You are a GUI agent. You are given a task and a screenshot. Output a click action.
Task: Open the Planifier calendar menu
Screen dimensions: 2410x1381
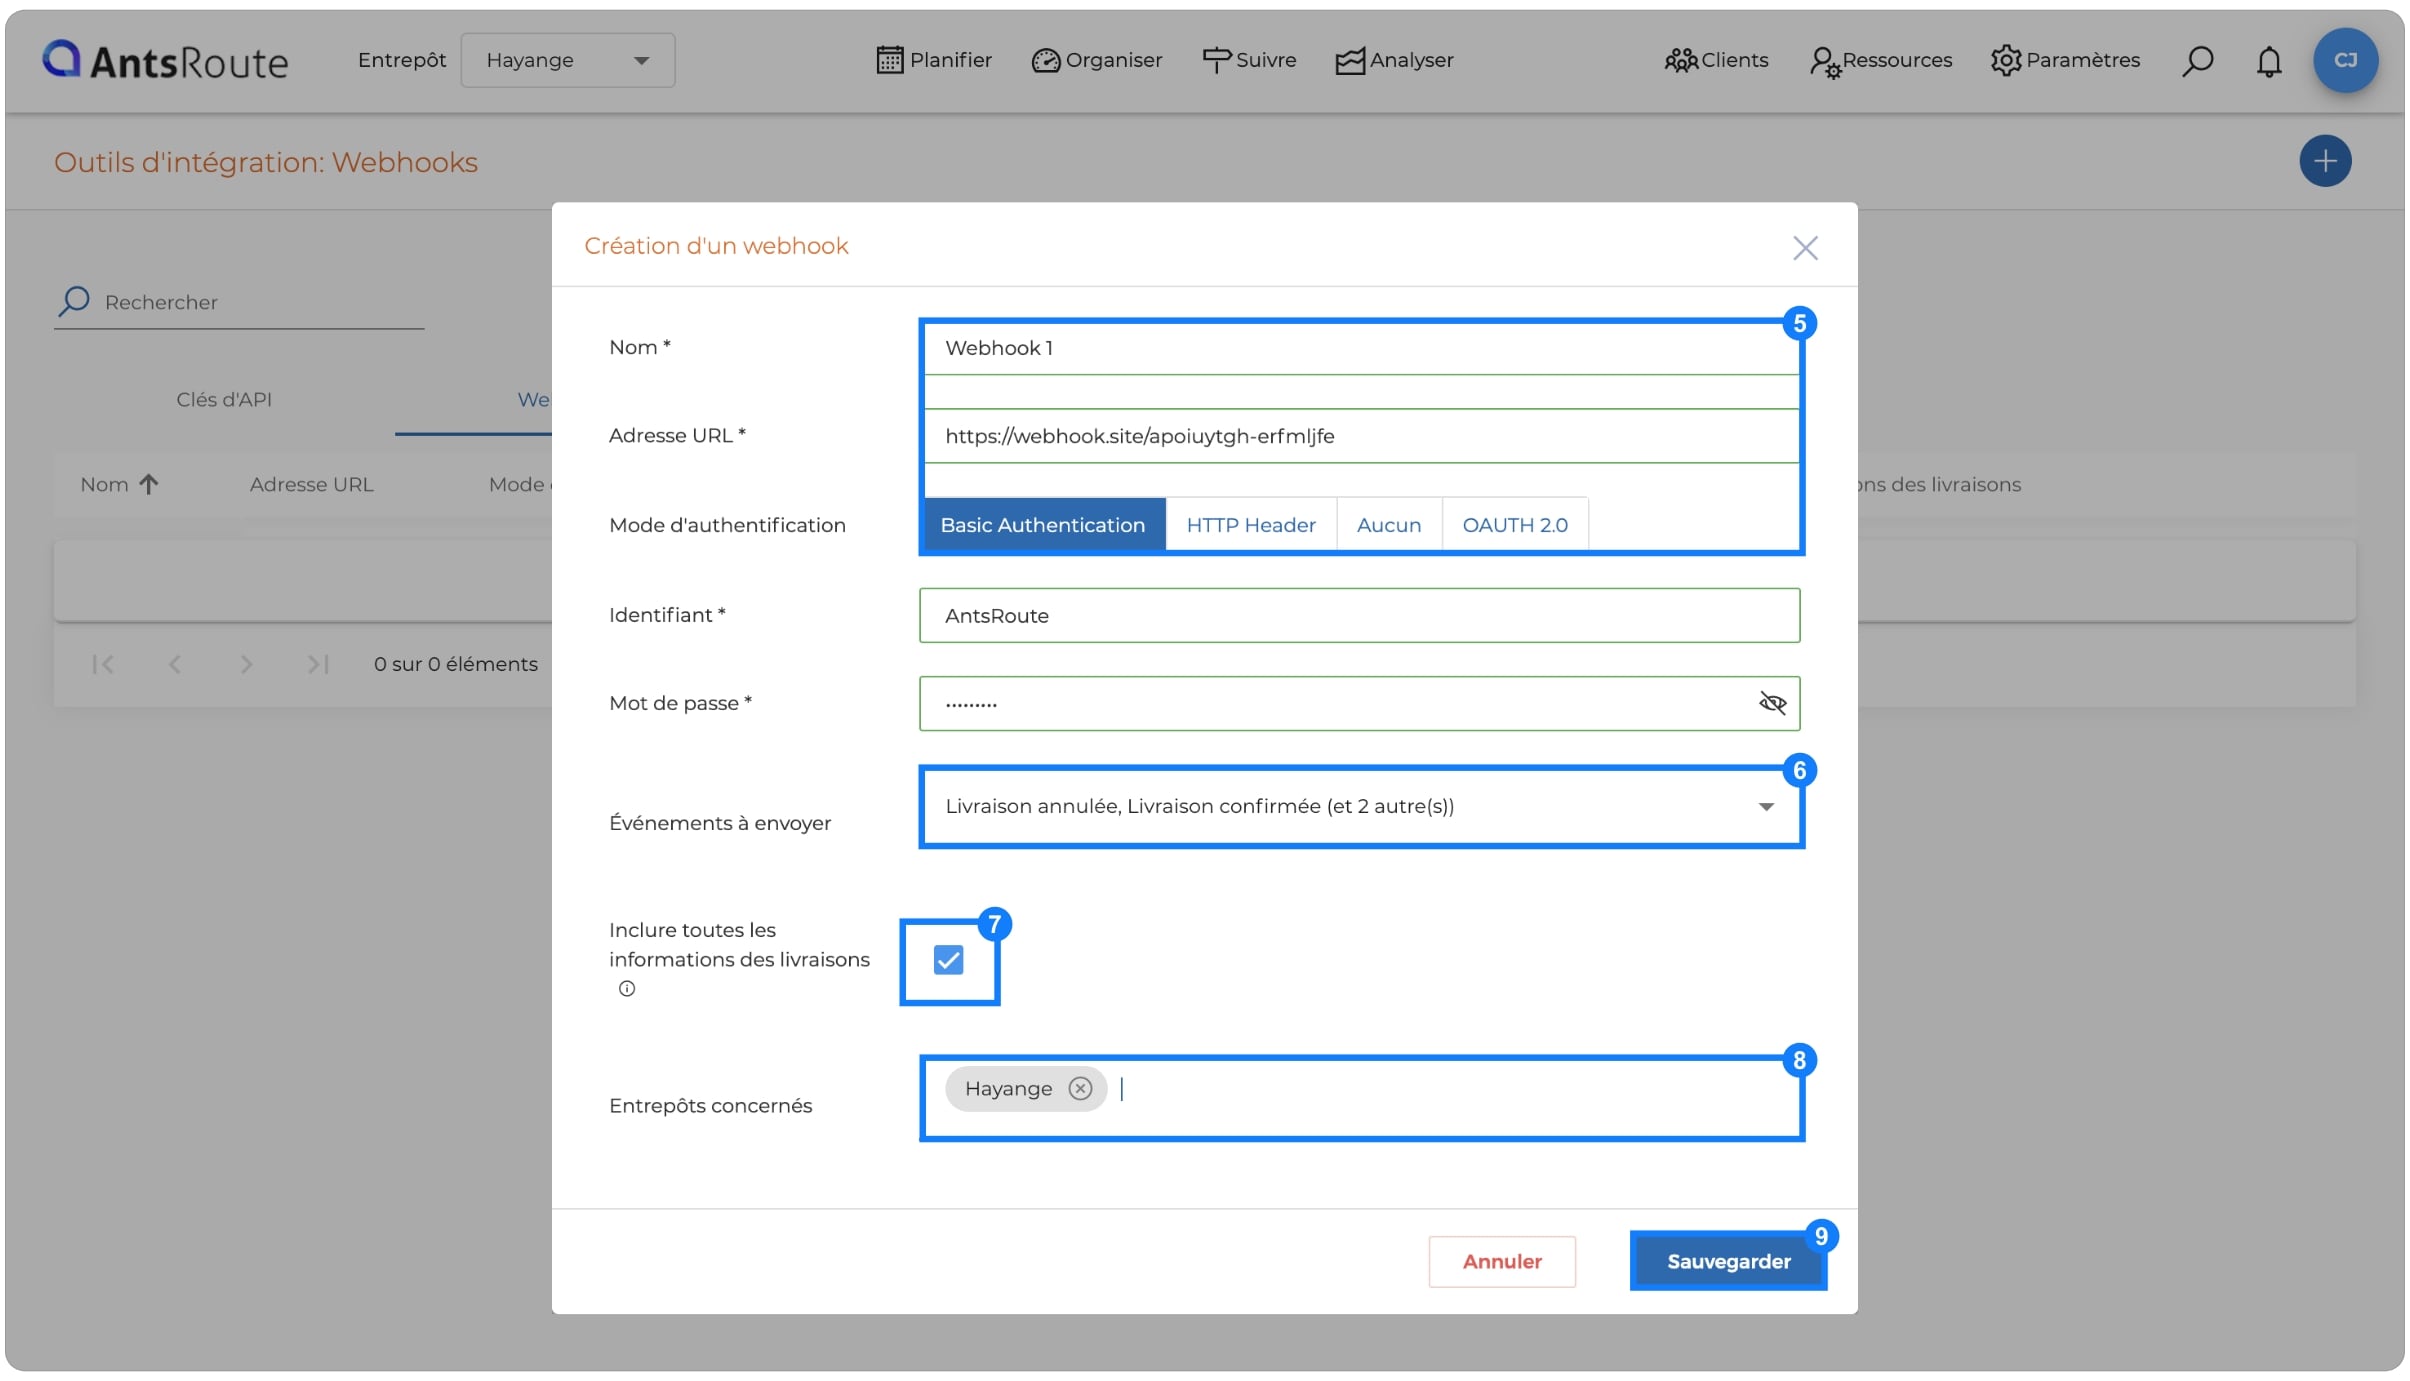[x=934, y=60]
